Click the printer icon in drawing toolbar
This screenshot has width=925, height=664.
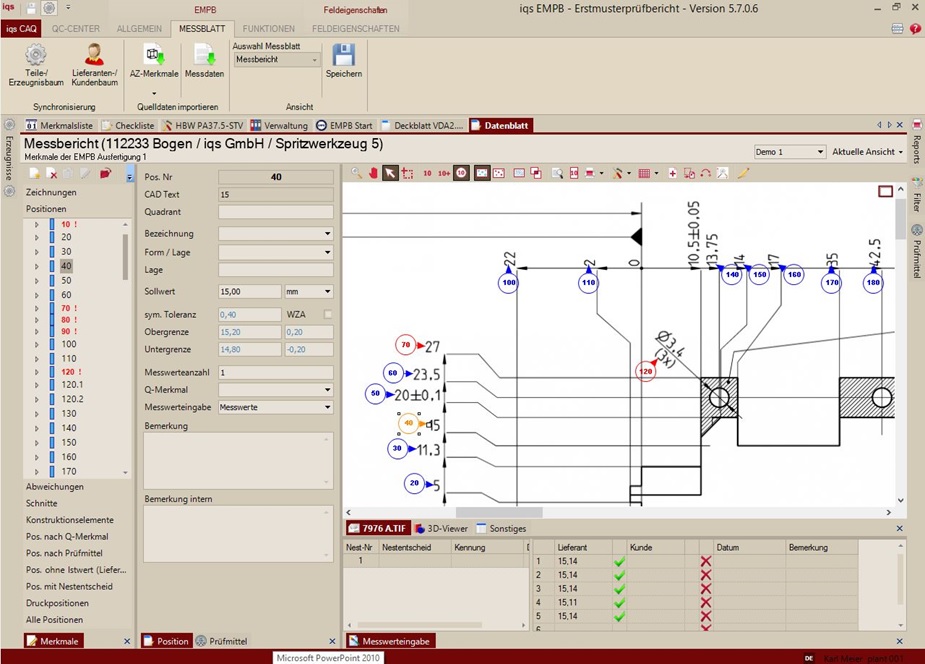coord(589,173)
